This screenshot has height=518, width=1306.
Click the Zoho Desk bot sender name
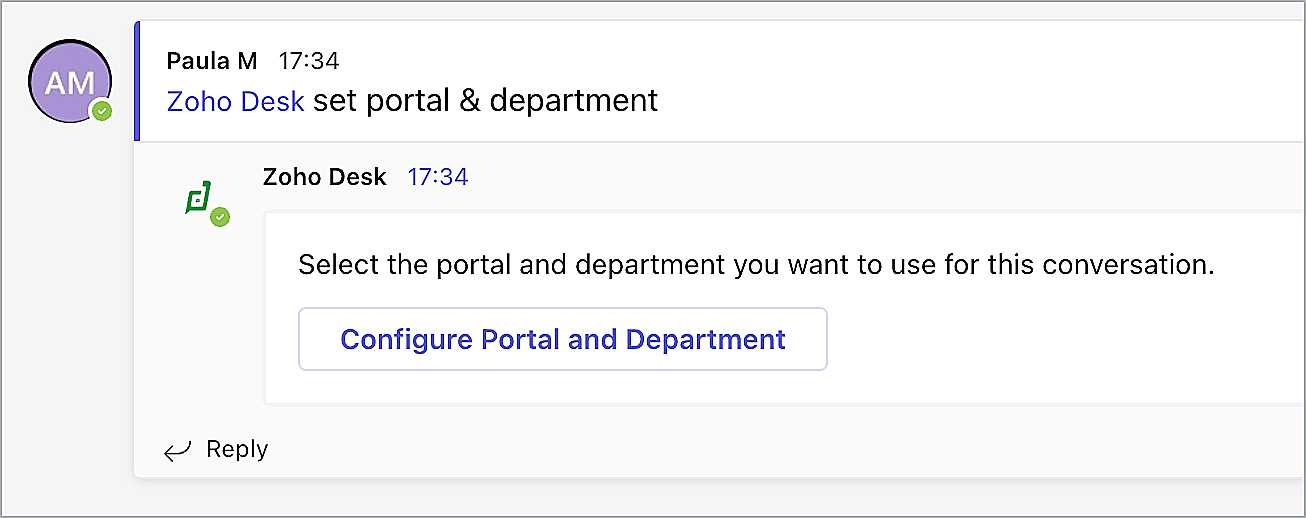point(324,177)
